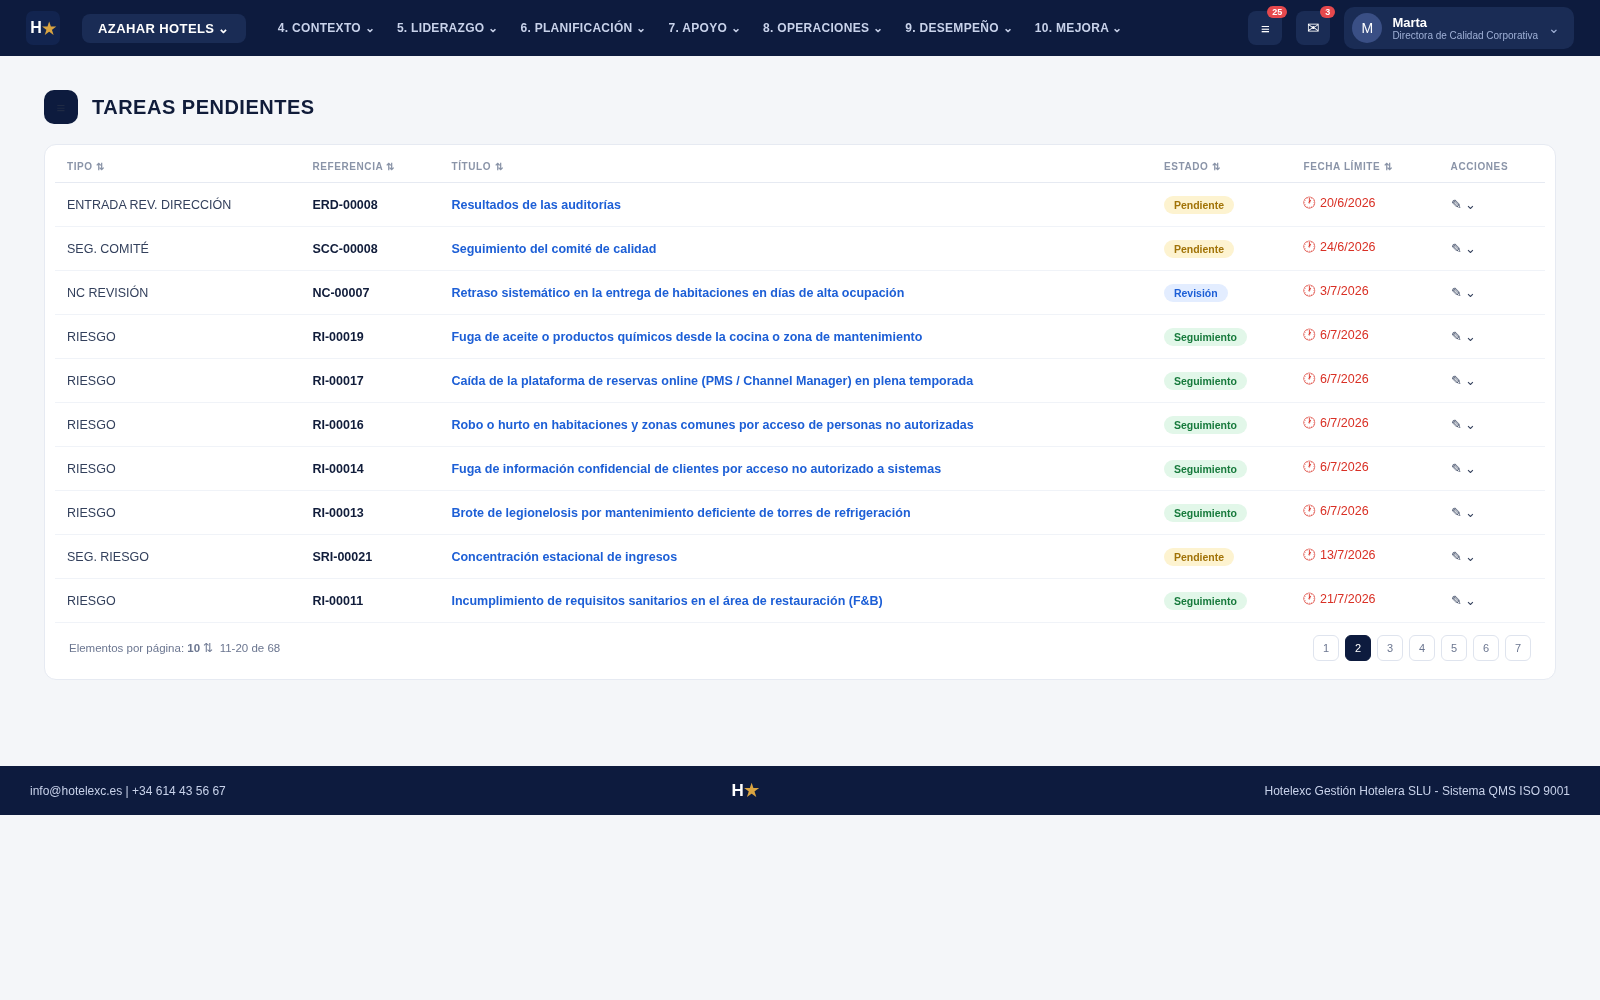Click the H★ logo in the top bar
The width and height of the screenshot is (1600, 1000).
(43, 28)
